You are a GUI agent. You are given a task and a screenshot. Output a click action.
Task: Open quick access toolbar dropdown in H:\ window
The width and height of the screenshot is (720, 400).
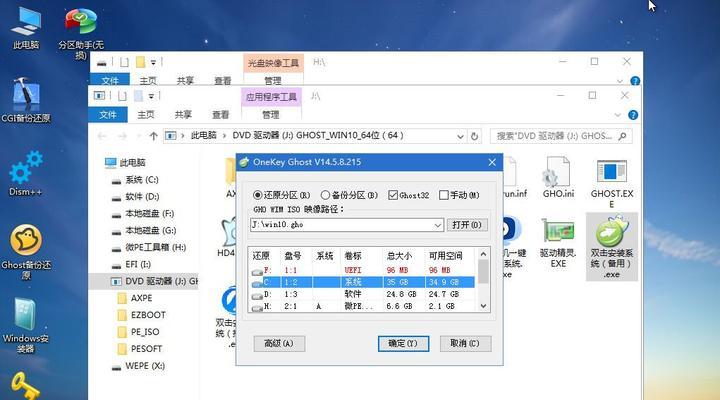click(x=153, y=62)
